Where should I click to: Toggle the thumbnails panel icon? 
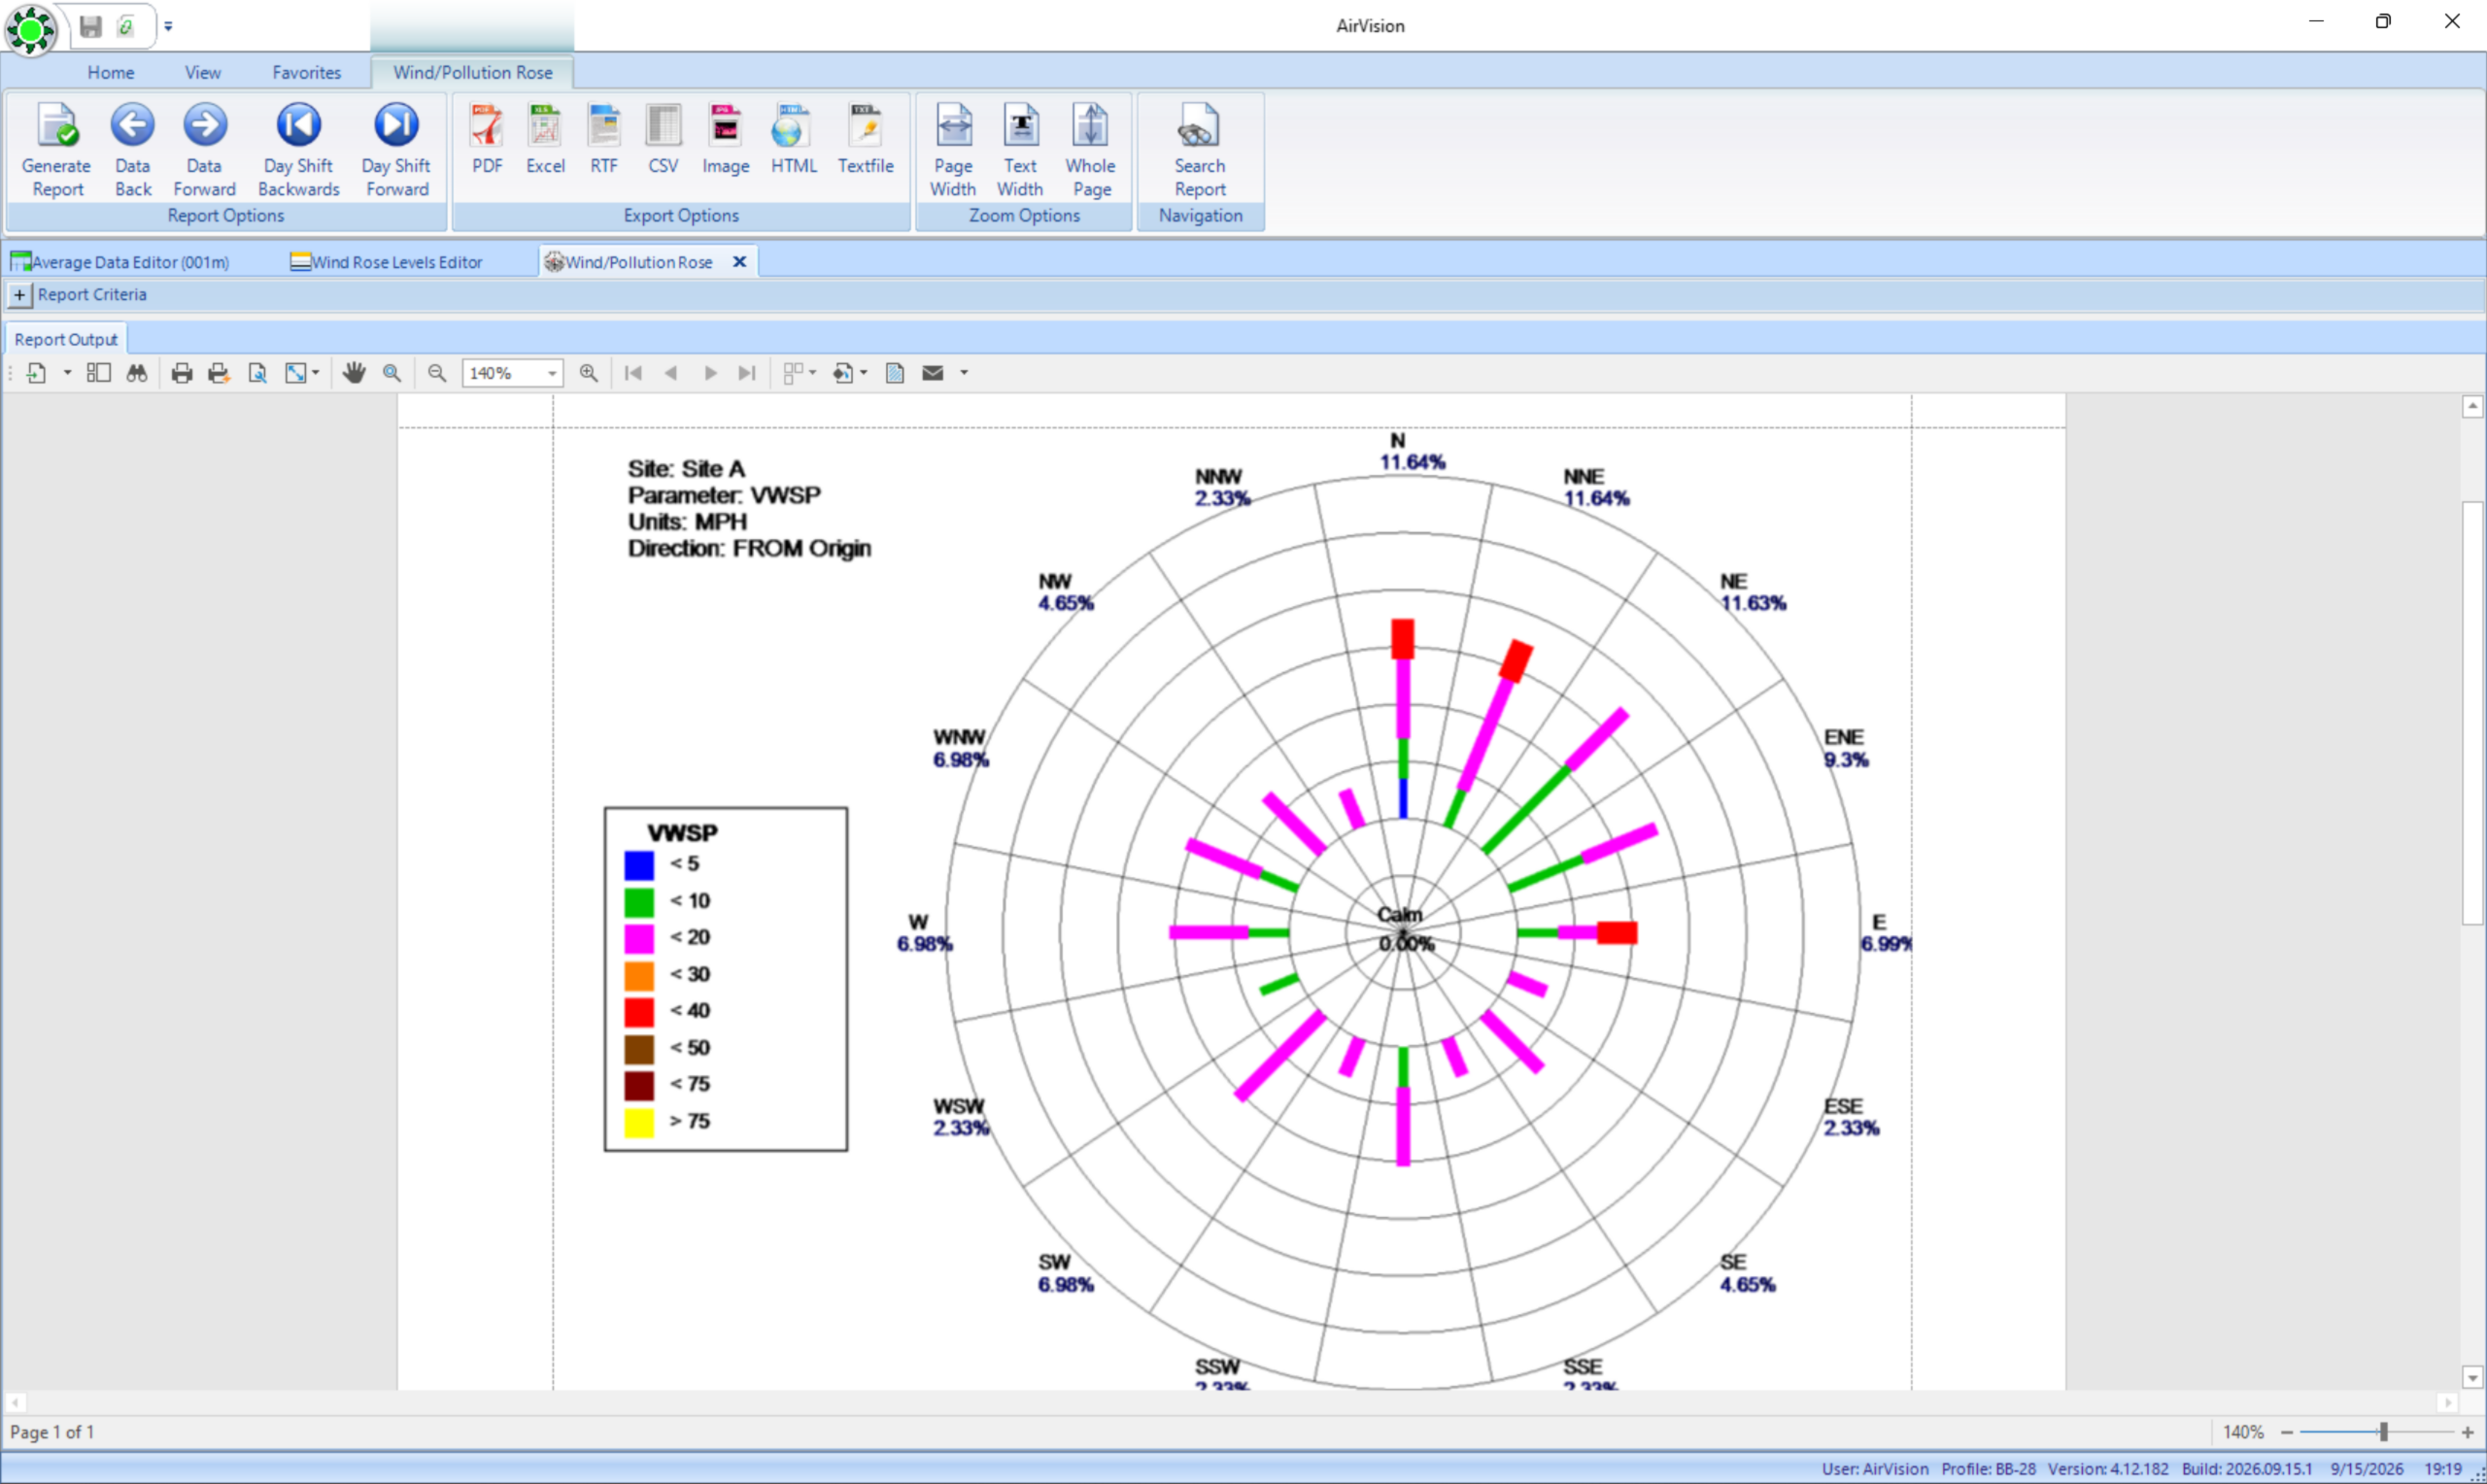point(98,373)
